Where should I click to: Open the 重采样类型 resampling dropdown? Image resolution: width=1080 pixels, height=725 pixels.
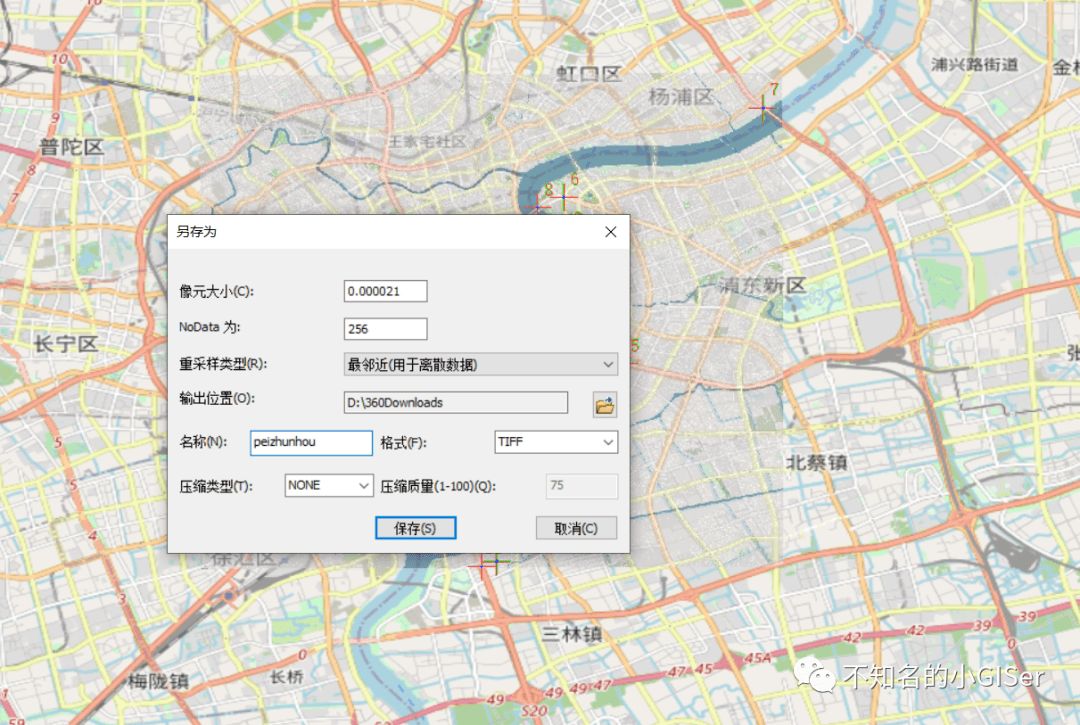(480, 364)
